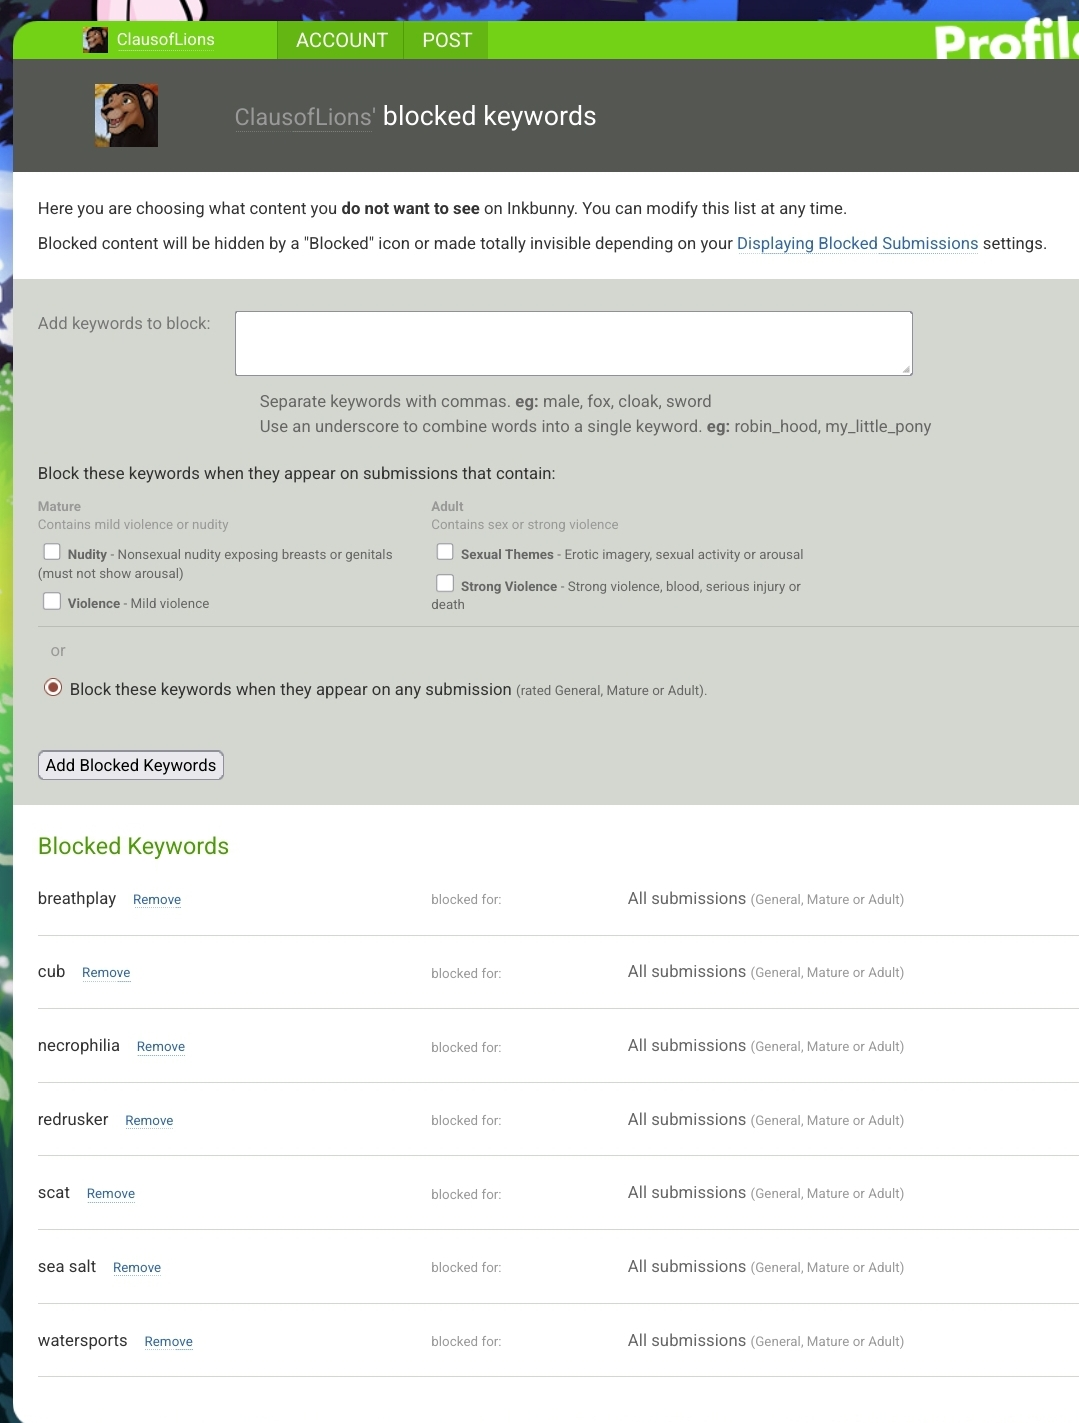
Task: Tick the Nudity checkbox
Action: 52,552
